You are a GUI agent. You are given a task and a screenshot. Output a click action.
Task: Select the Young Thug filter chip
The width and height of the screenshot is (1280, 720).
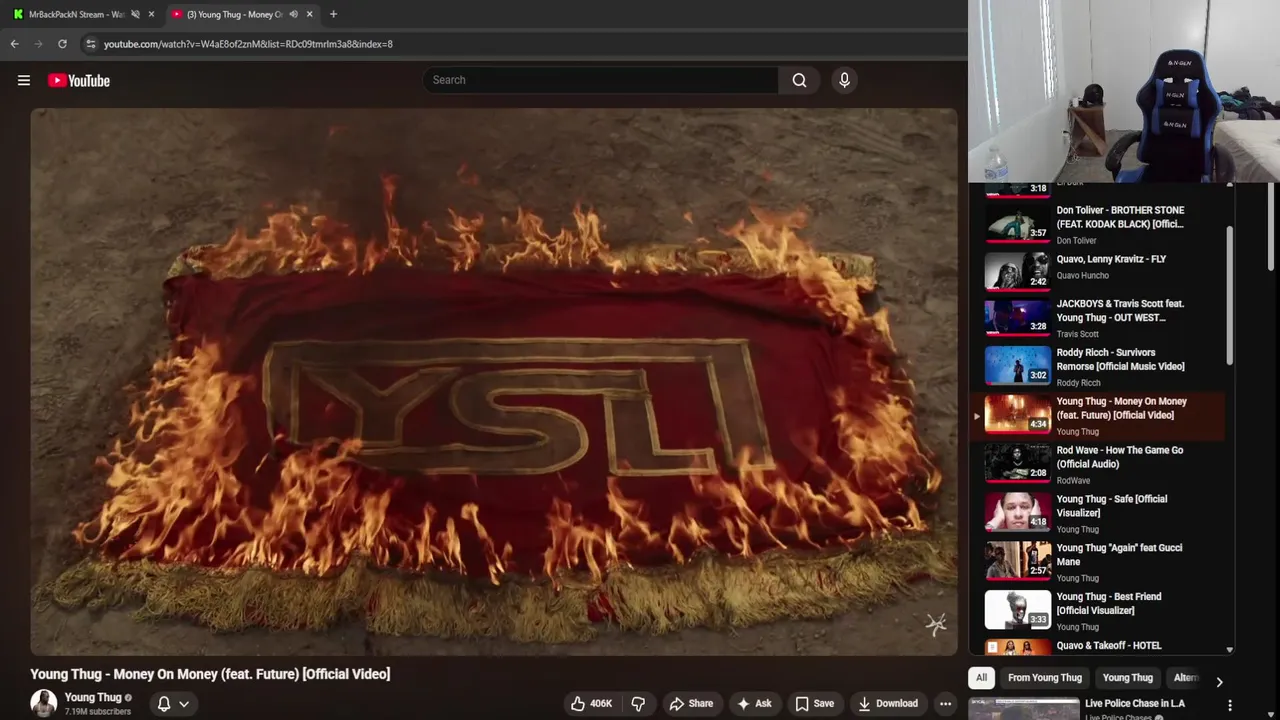tap(1127, 678)
